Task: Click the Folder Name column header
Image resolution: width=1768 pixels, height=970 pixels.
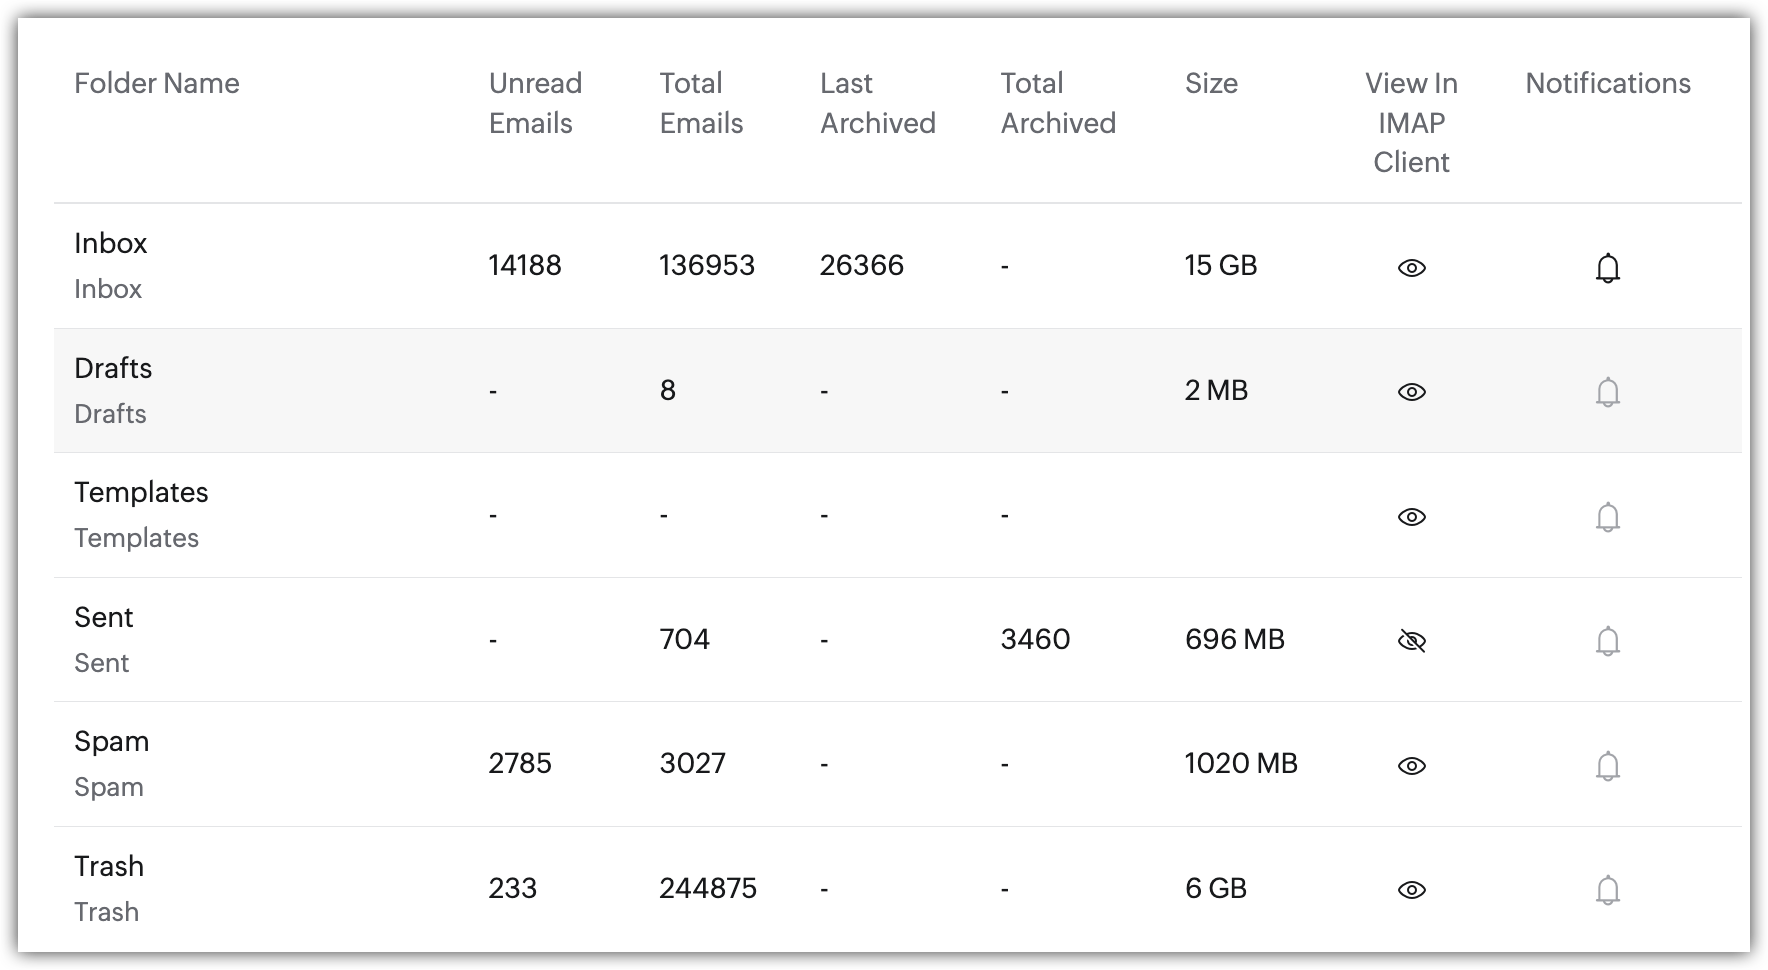Action: point(156,83)
